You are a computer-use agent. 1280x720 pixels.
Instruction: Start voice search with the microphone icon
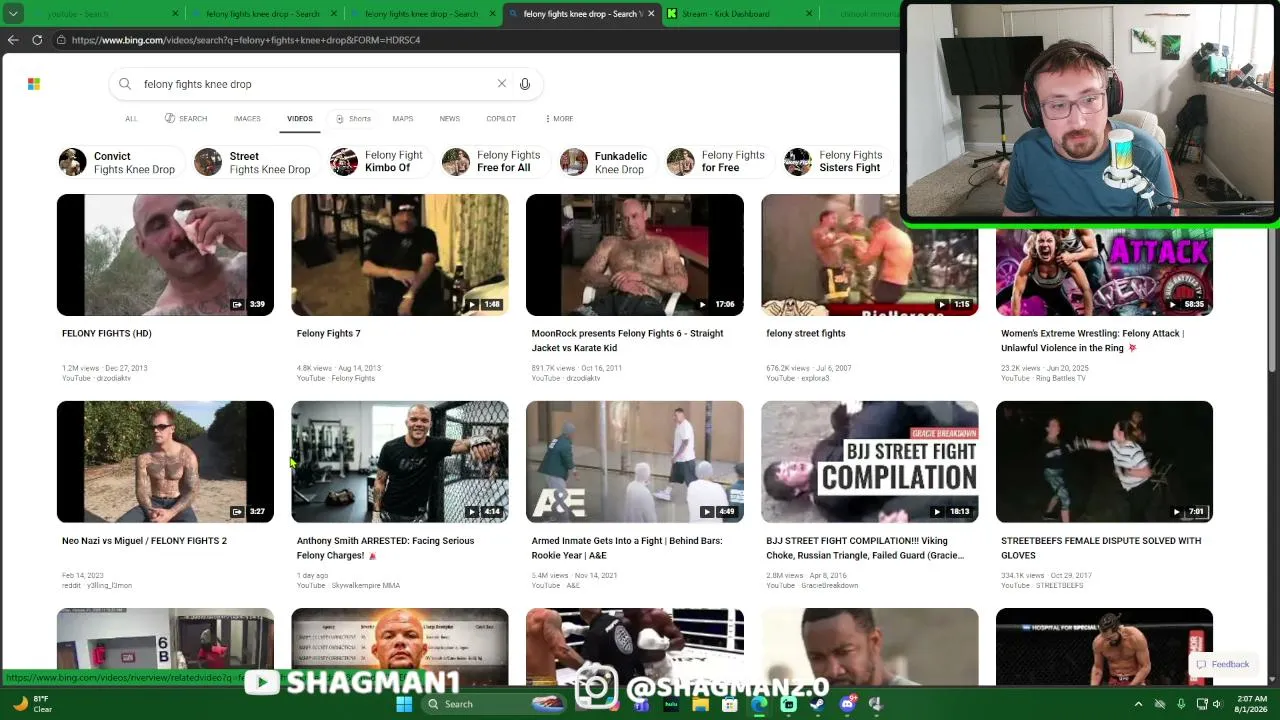click(525, 84)
